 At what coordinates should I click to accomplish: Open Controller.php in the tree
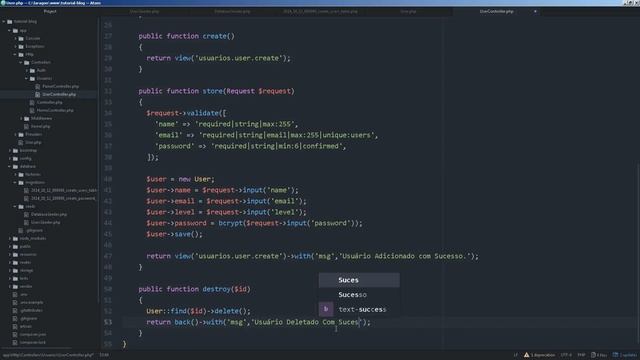coord(49,102)
